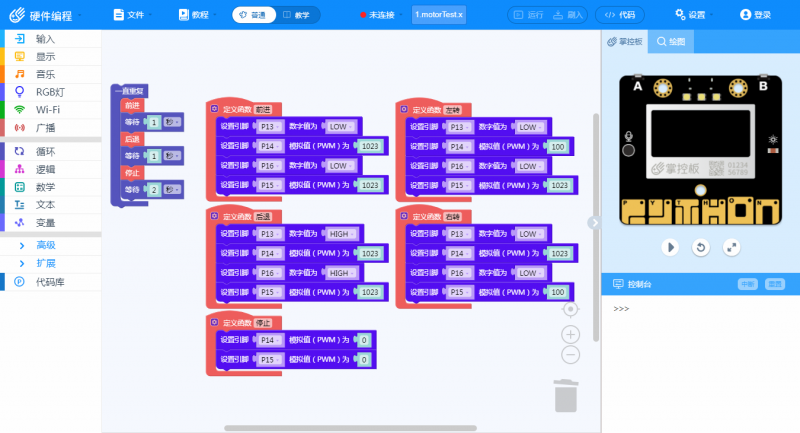The width and height of the screenshot is (800, 433).
Task: Toggle the 代码 code view
Action: point(620,15)
